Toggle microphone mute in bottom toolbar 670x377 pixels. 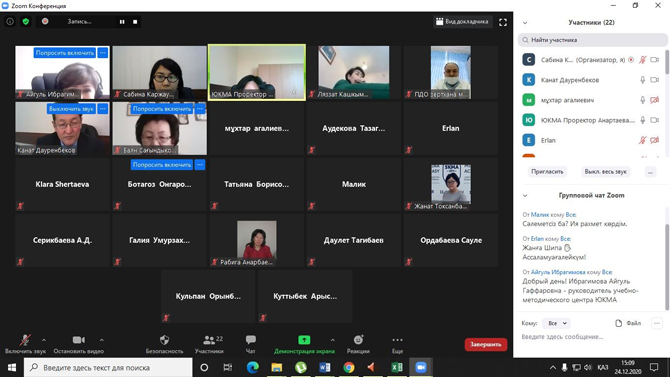(25, 340)
